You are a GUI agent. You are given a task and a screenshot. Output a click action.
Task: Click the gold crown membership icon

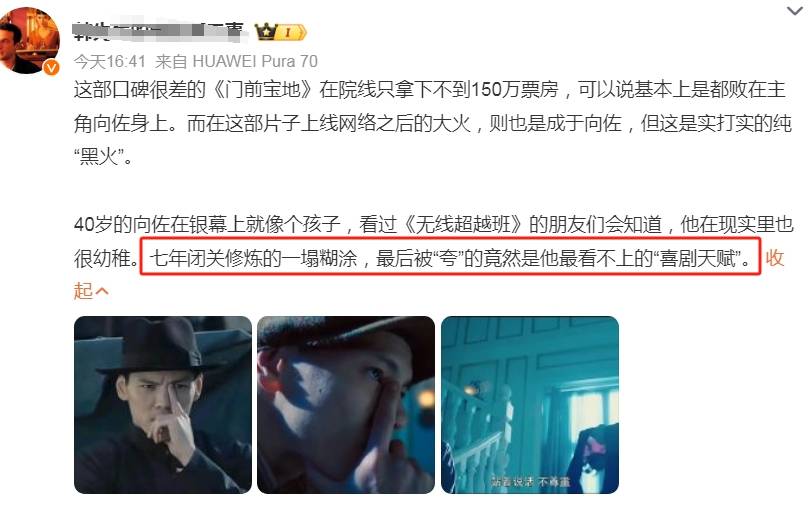tap(266, 32)
